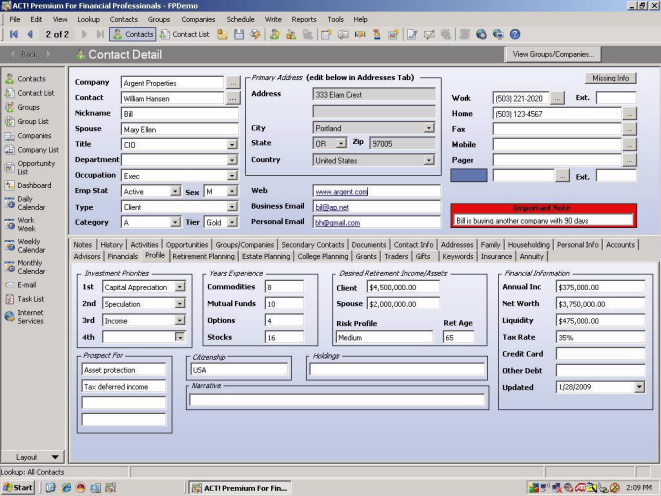Open the Type dropdown showing Client
Screen dimensions: 661x496
[x=232, y=207]
